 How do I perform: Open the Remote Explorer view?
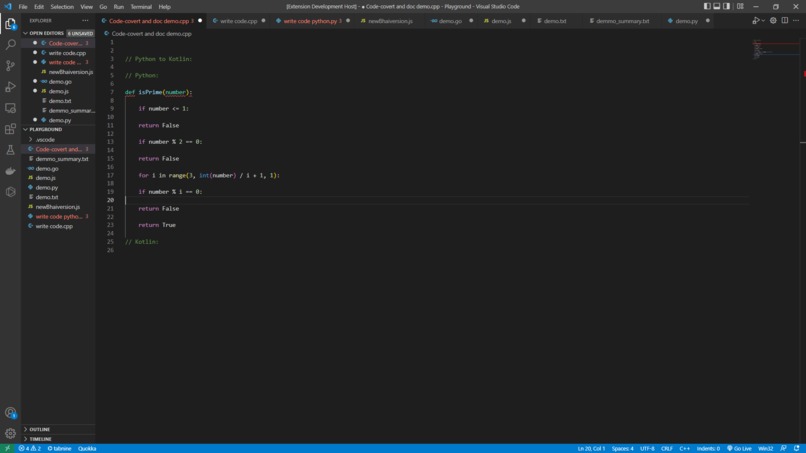pyautogui.click(x=10, y=108)
